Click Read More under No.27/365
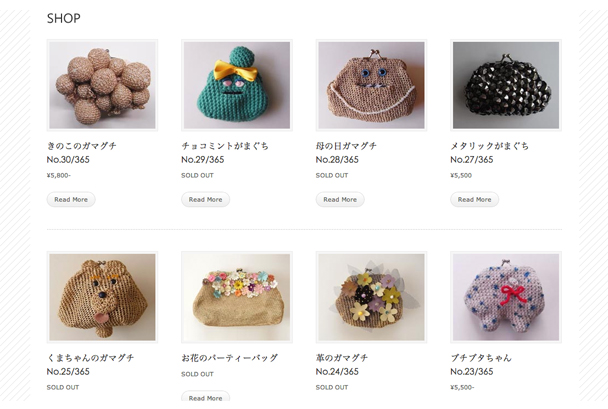Screen dimensions: 608x409 474,199
